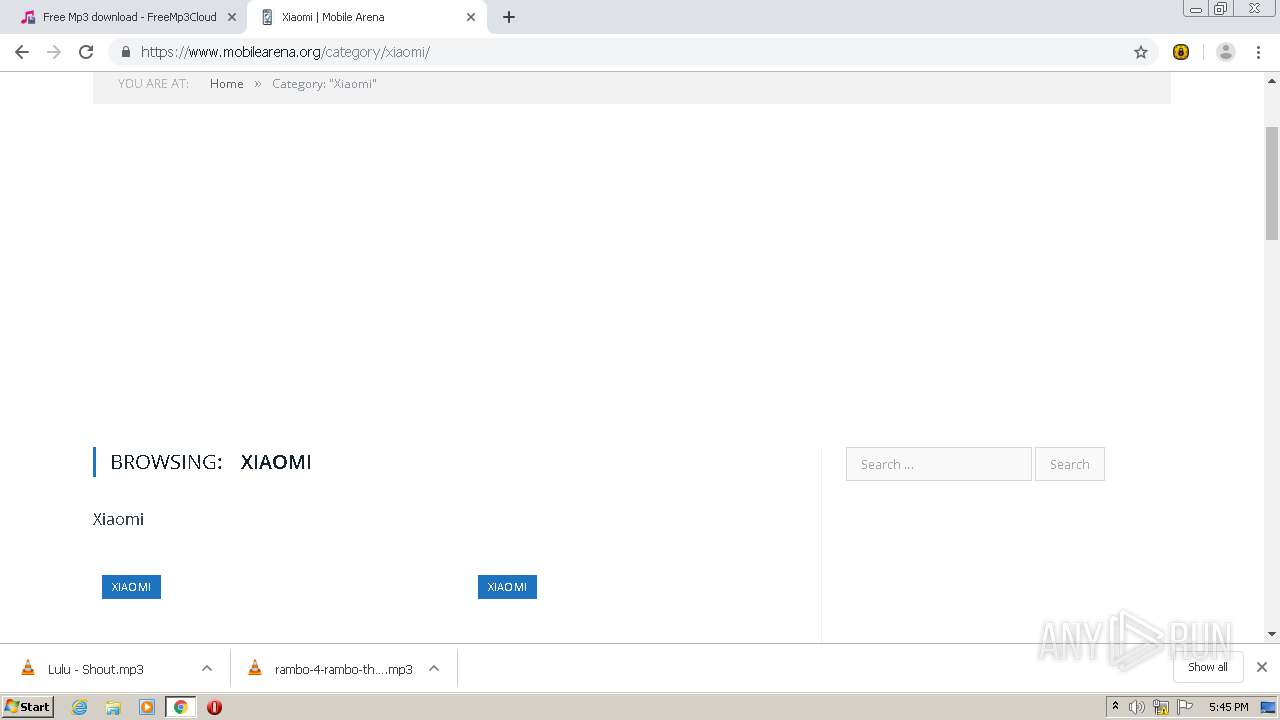The height and width of the screenshot is (720, 1280).
Task: Close the Free Mp3 download tab
Action: (231, 17)
